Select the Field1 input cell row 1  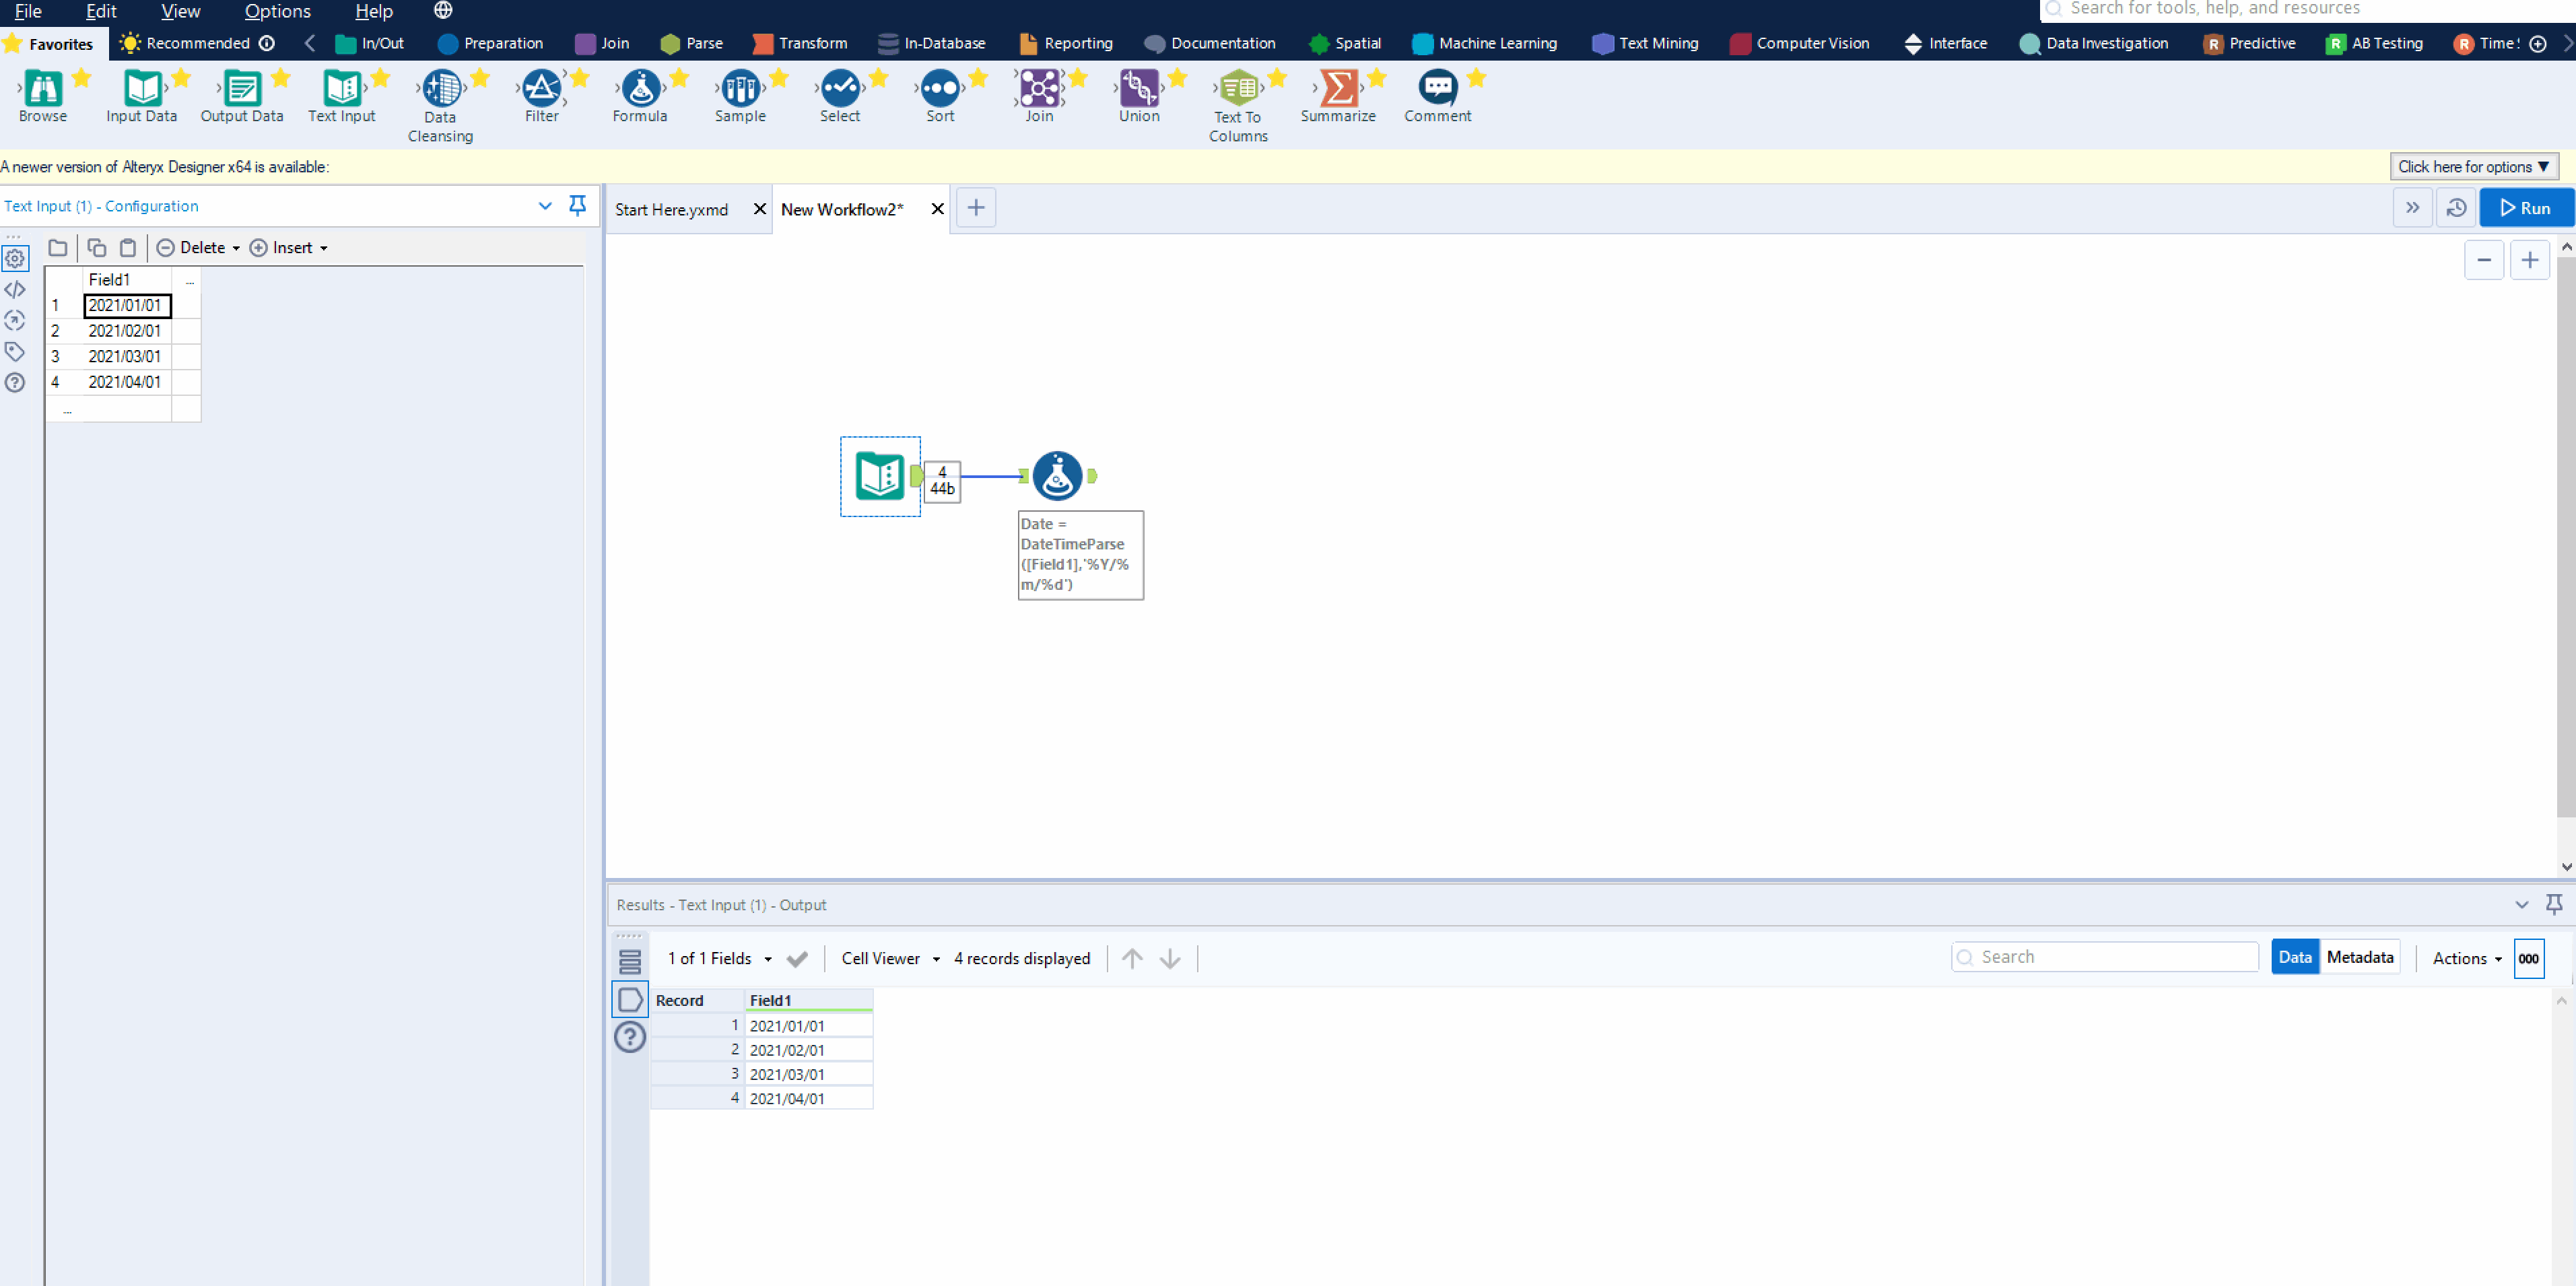tap(123, 306)
